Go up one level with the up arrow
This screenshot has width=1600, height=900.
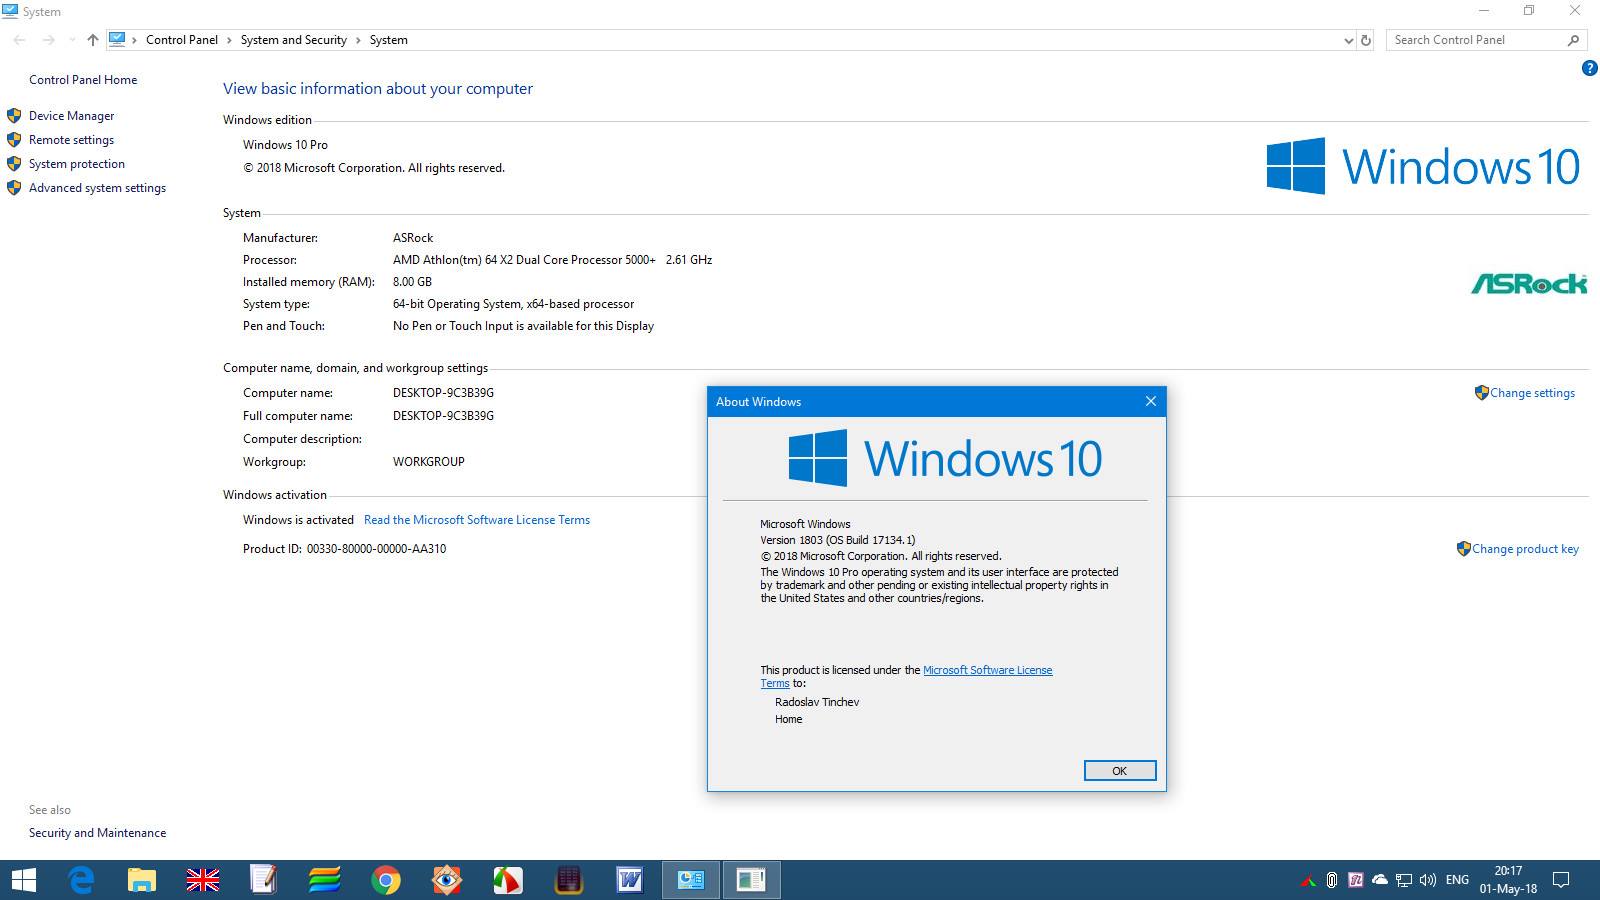coord(92,40)
